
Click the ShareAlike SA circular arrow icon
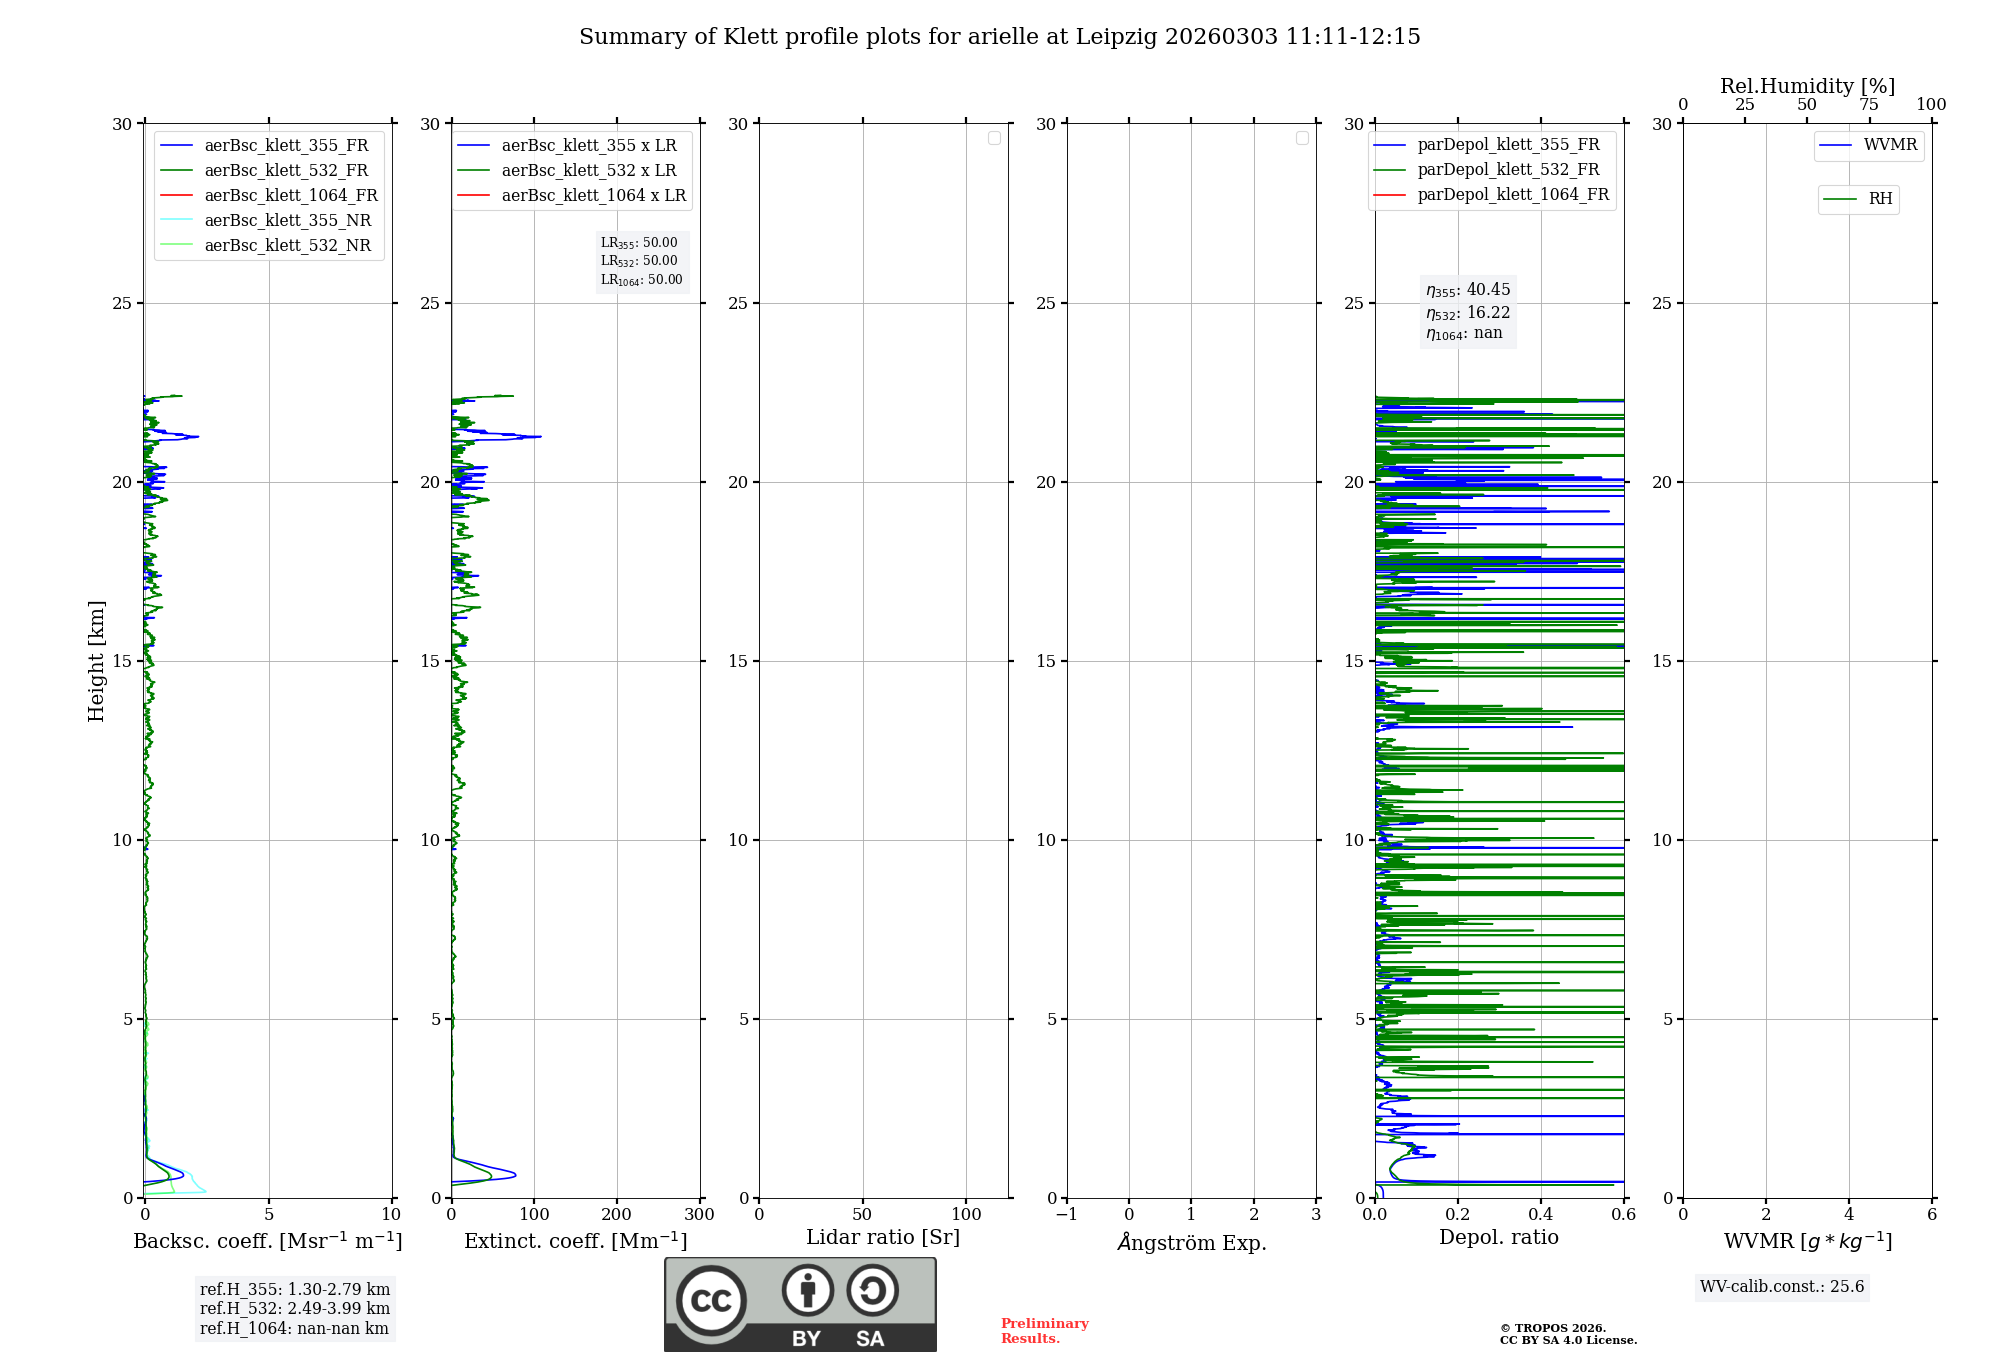872,1290
